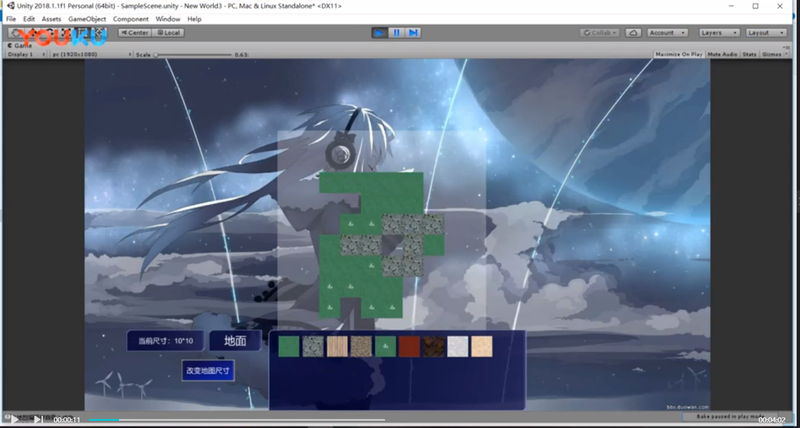Open the Component menu
The image size is (800, 428).
[x=131, y=19]
